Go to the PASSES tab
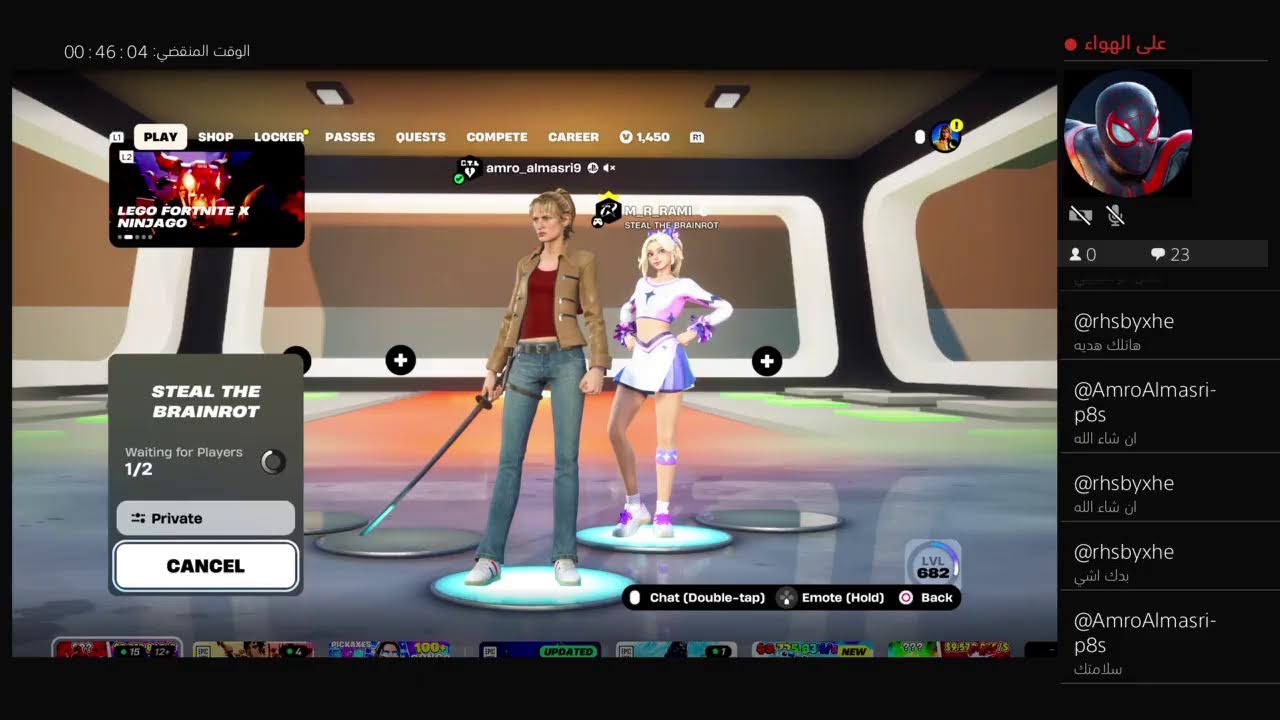The image size is (1280, 720). click(x=350, y=137)
